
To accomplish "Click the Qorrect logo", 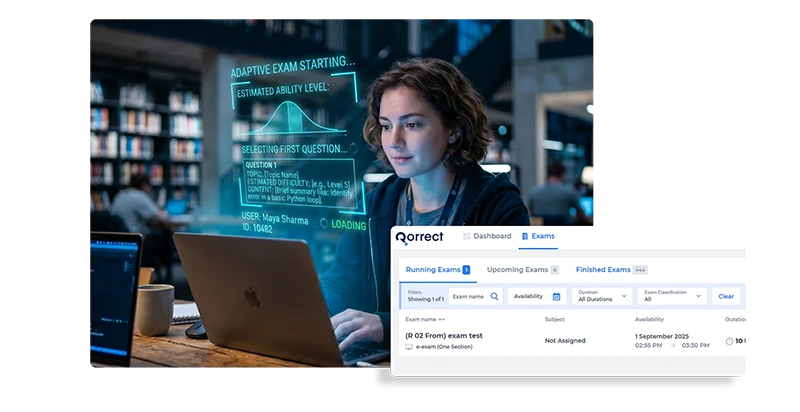I will (419, 237).
